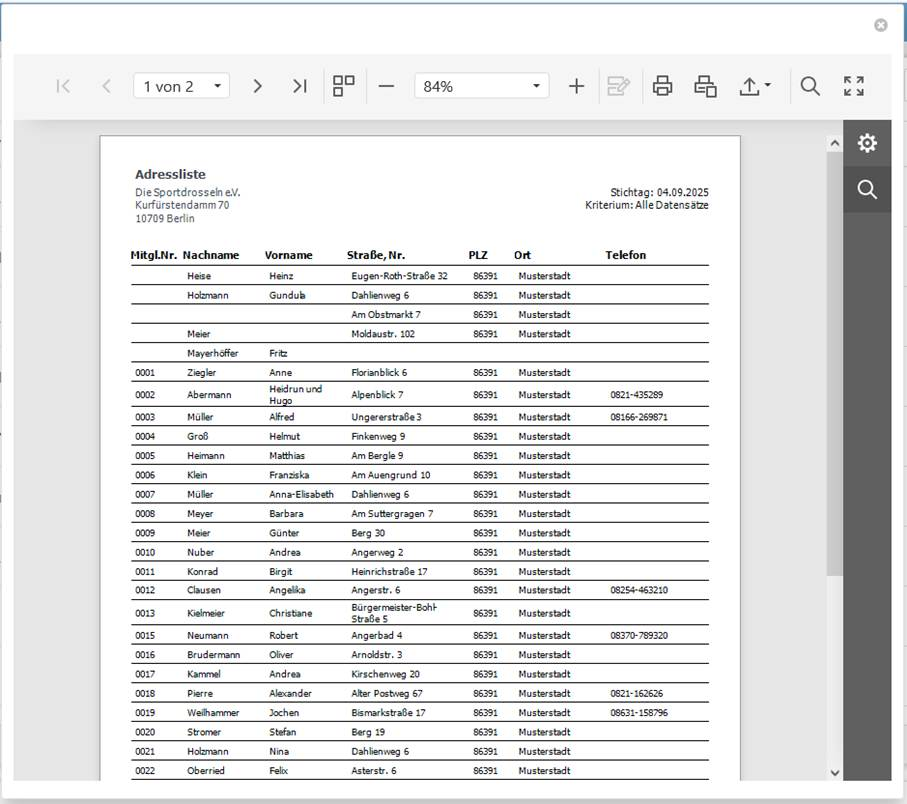Image resolution: width=907 pixels, height=804 pixels.
Task: Toggle full screen mode
Action: pos(853,86)
